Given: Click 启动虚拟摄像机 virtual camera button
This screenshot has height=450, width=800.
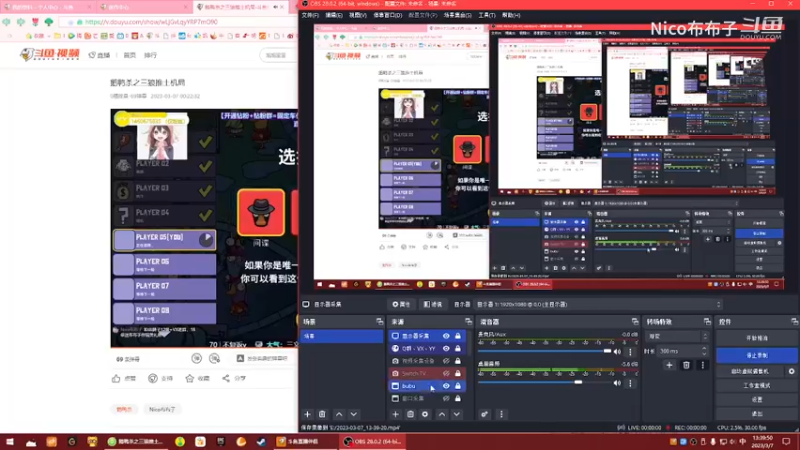Looking at the screenshot, I should (x=750, y=371).
